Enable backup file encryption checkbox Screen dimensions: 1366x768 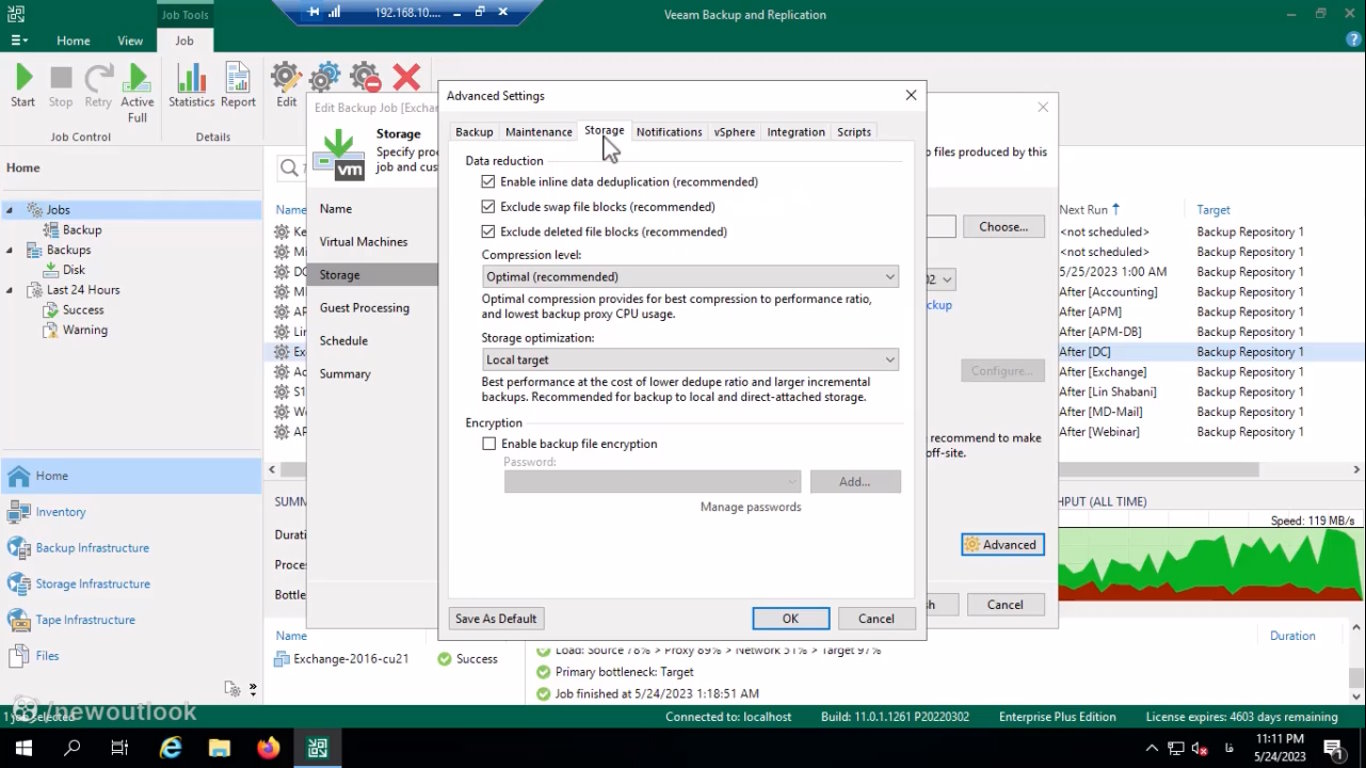(x=488, y=444)
